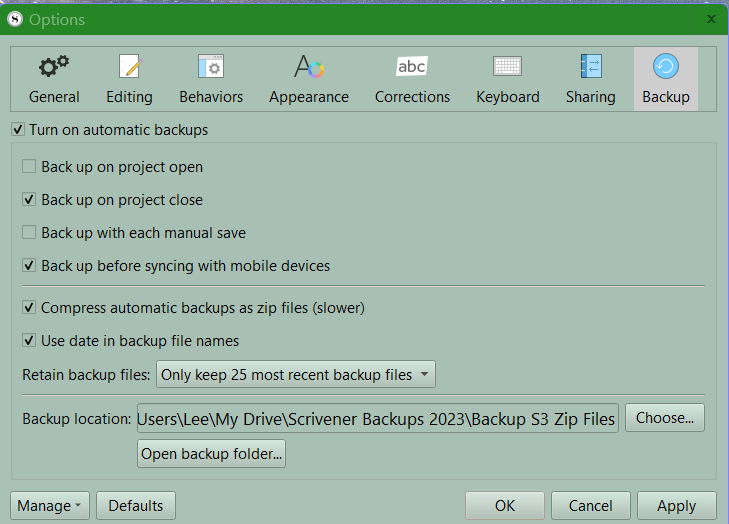The width and height of the screenshot is (729, 524).
Task: Expand the Retain backup files dropdown
Action: coord(295,375)
